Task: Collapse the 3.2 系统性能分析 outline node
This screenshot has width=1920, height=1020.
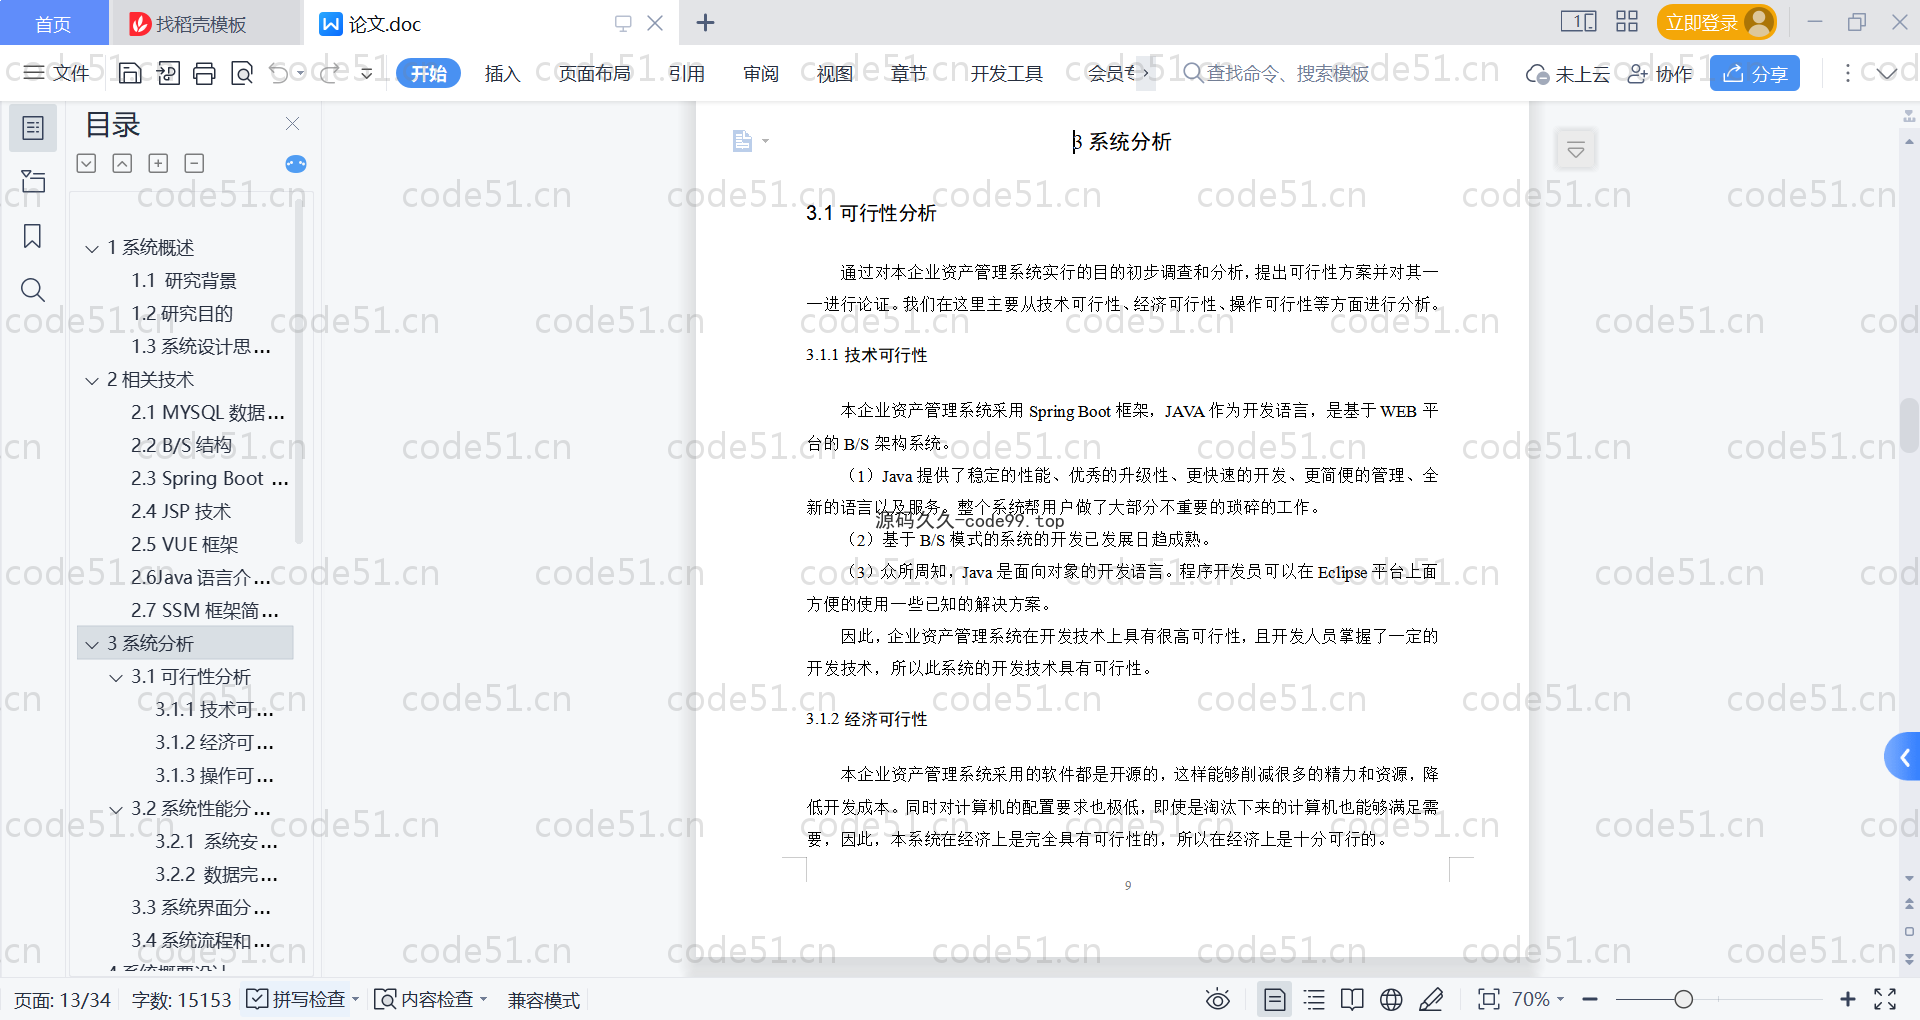Action: coord(116,810)
